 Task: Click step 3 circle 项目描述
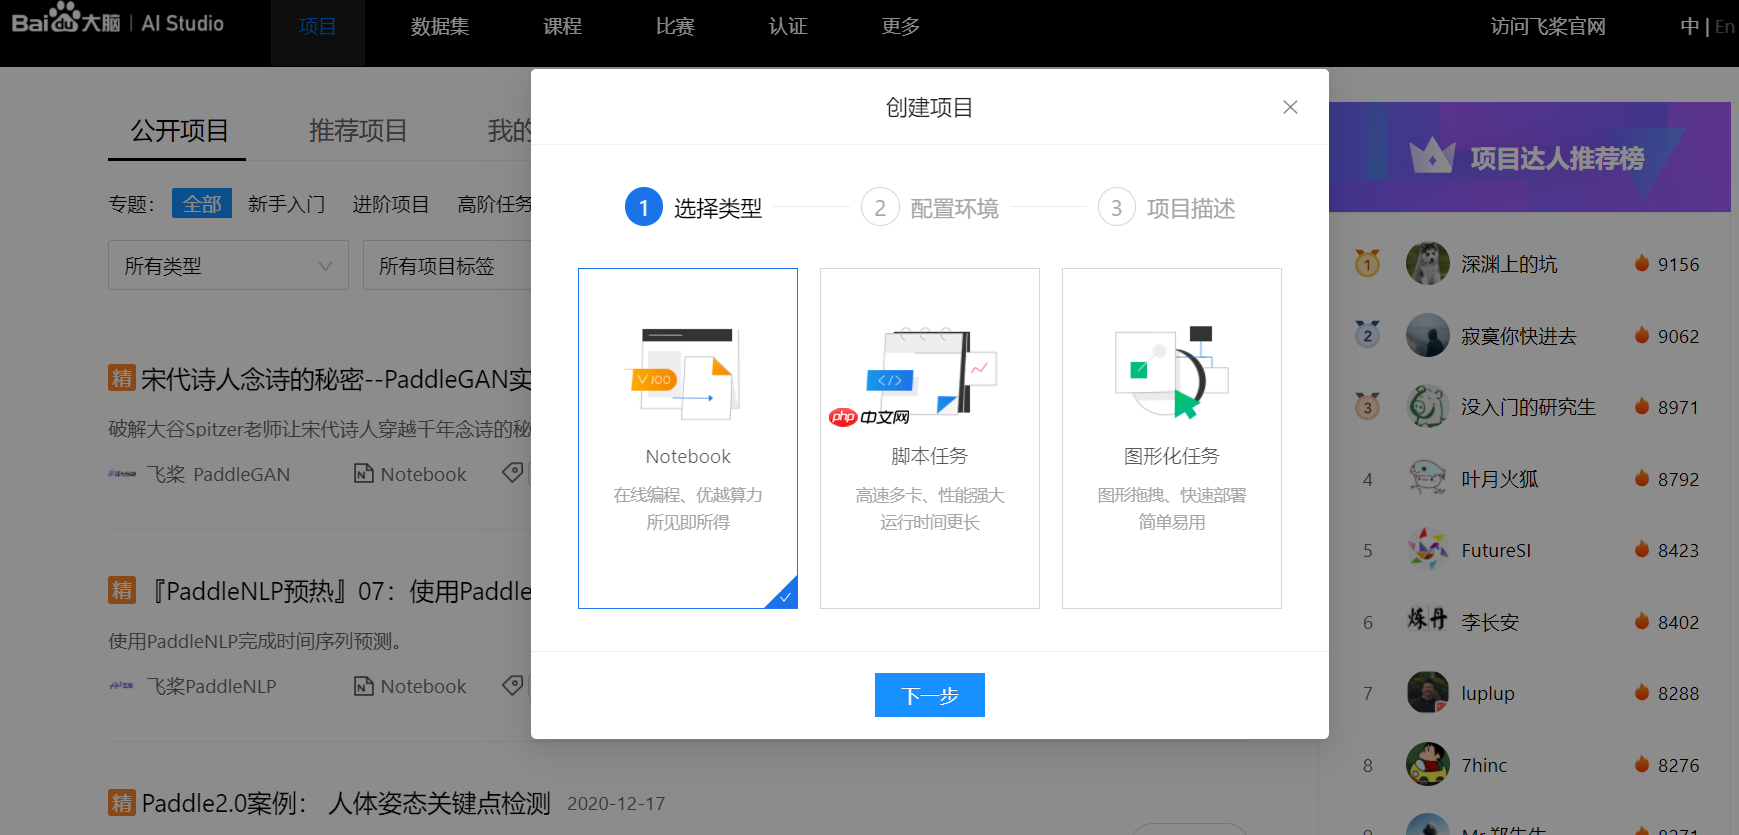1116,207
